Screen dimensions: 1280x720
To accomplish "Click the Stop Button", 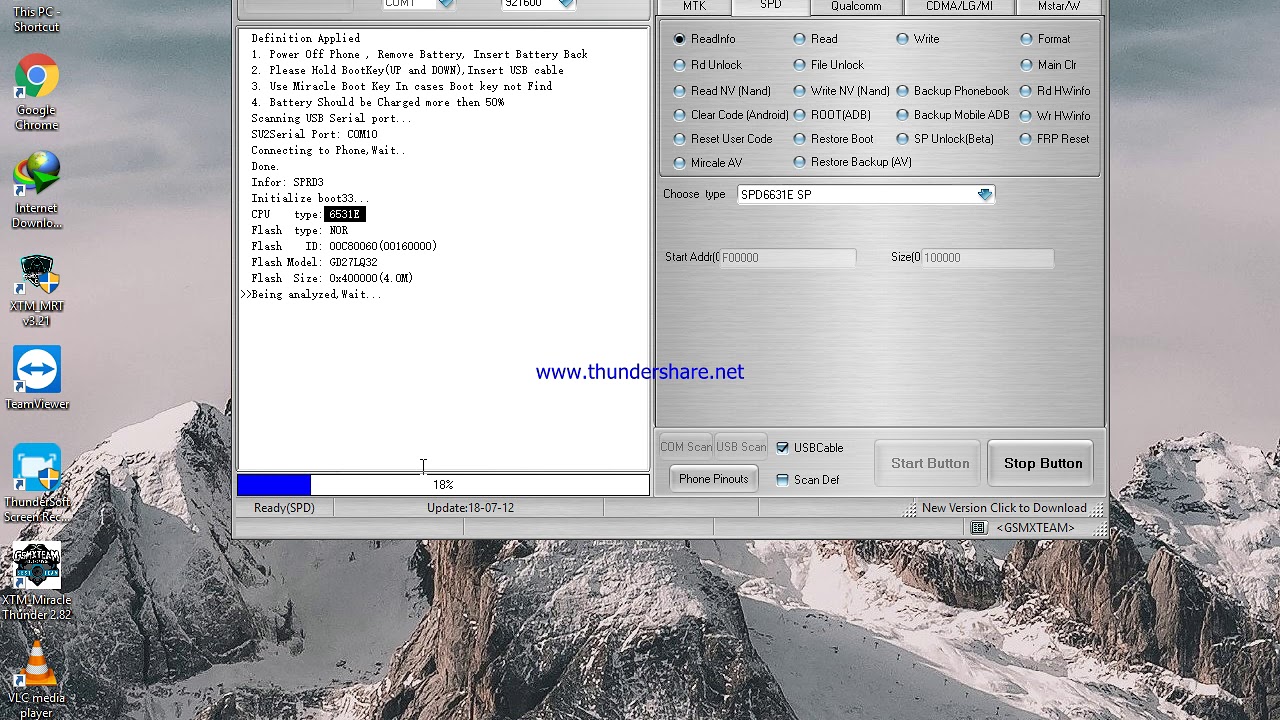I will pyautogui.click(x=1043, y=464).
